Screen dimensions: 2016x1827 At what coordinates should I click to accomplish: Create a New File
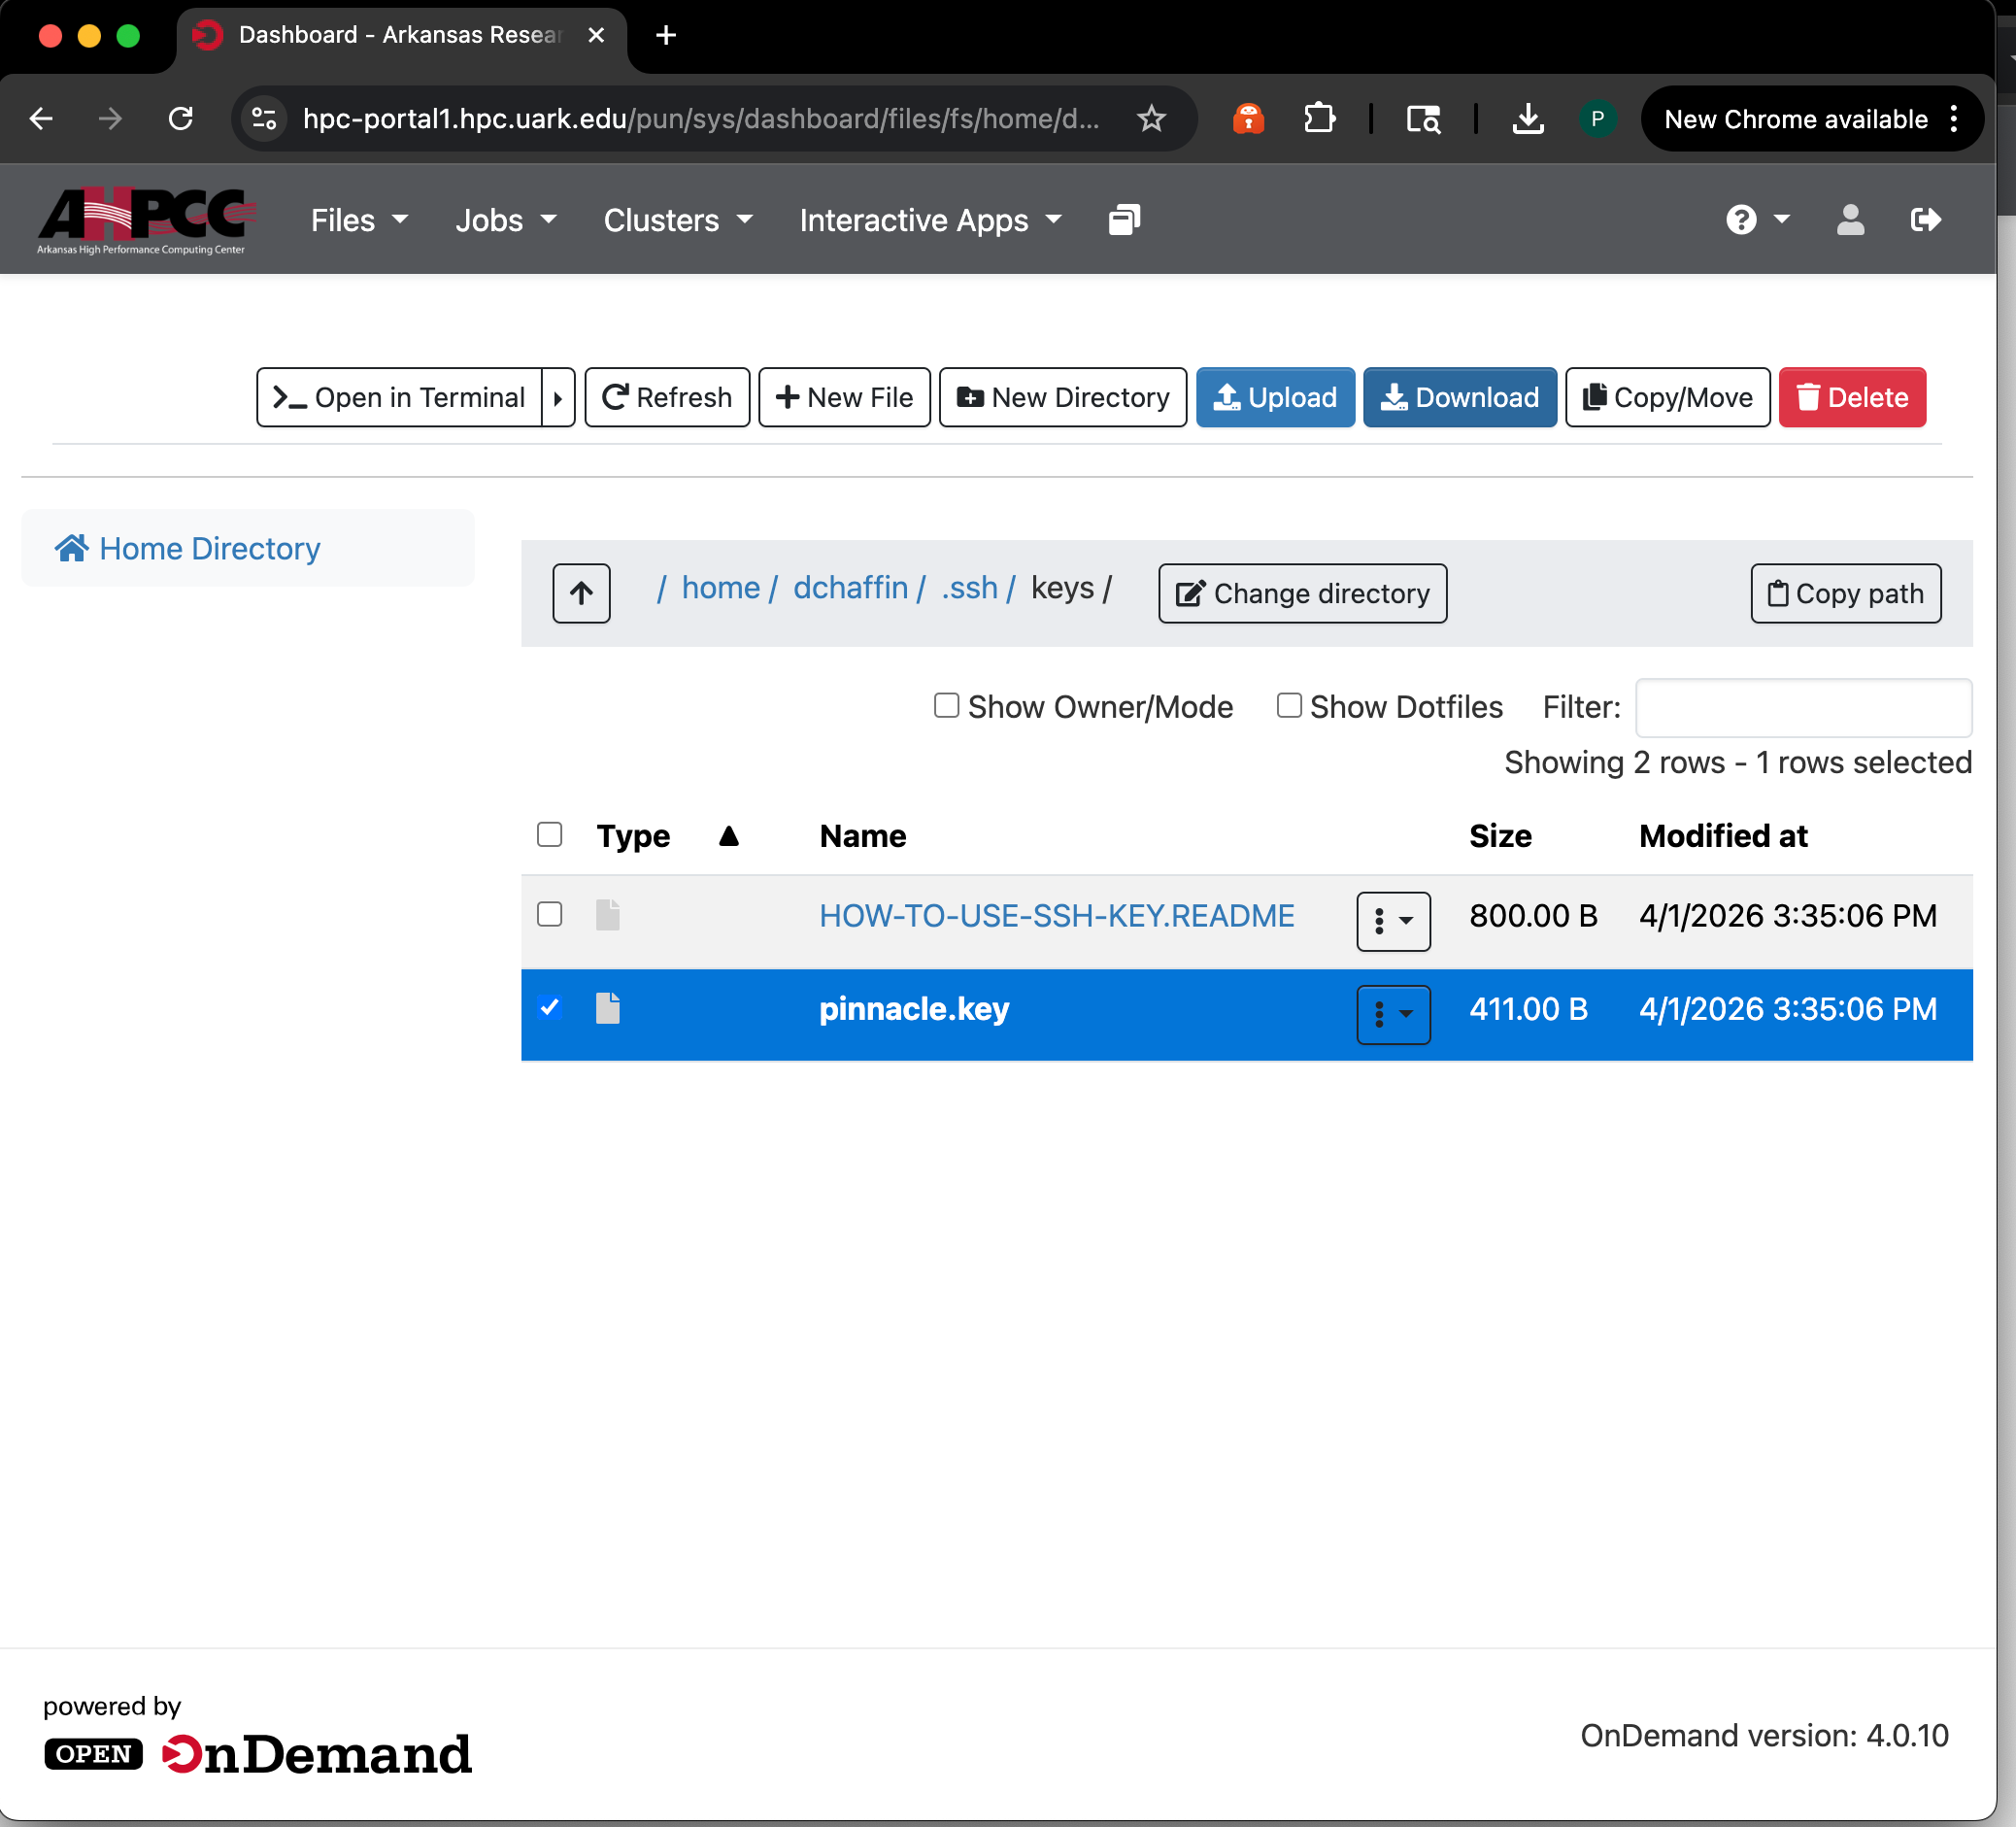point(844,397)
